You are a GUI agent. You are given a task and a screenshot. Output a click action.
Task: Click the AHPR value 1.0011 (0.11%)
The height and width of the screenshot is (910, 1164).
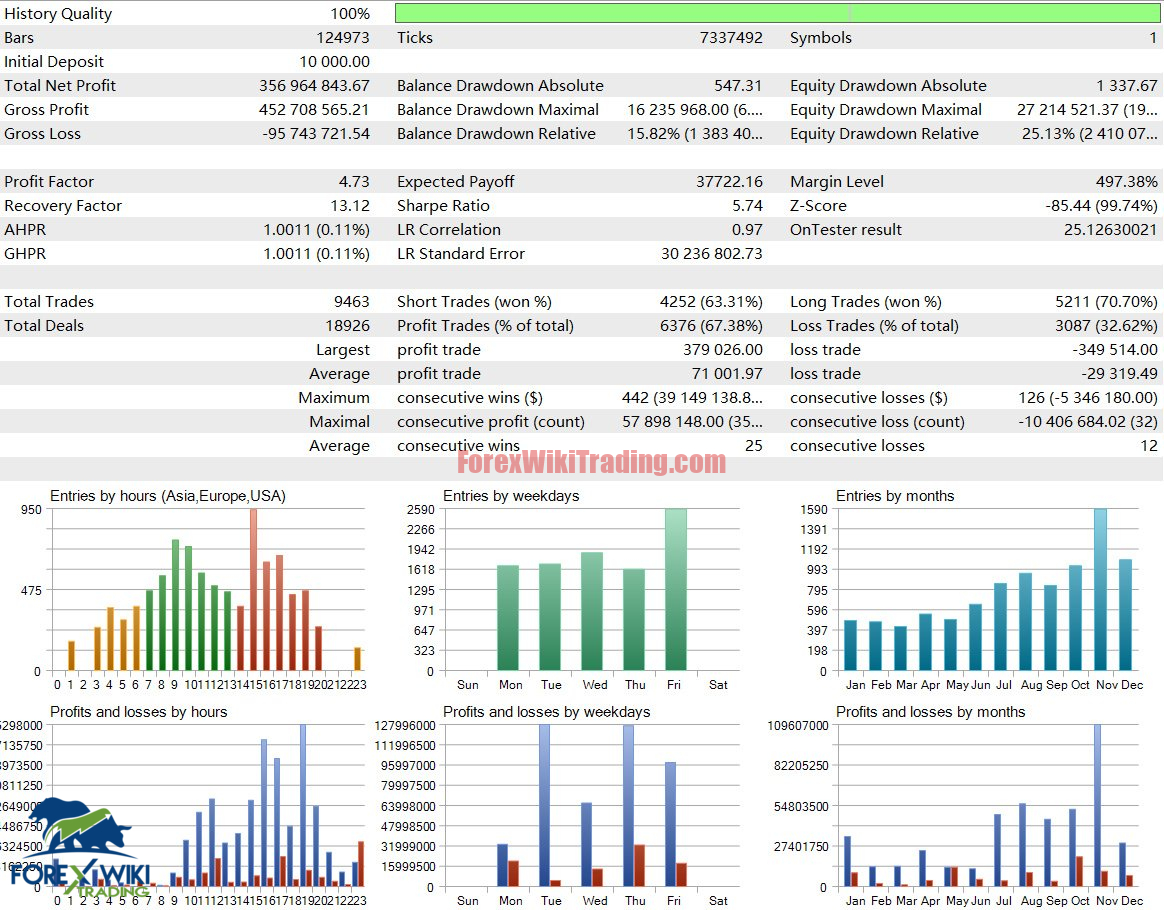(316, 230)
